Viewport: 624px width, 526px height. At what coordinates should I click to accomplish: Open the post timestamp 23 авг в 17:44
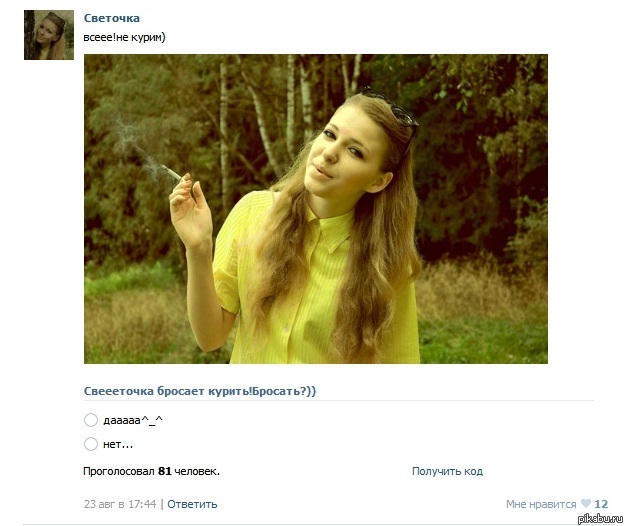(x=120, y=504)
